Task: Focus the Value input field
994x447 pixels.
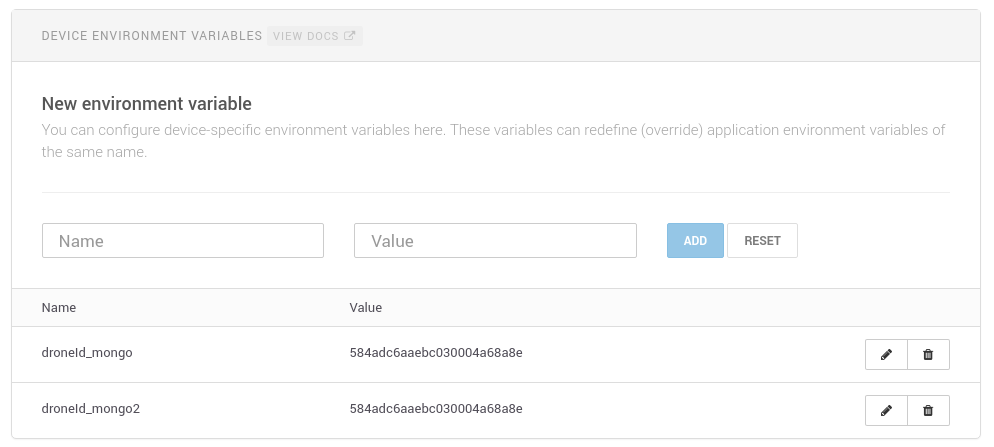Action: point(495,241)
